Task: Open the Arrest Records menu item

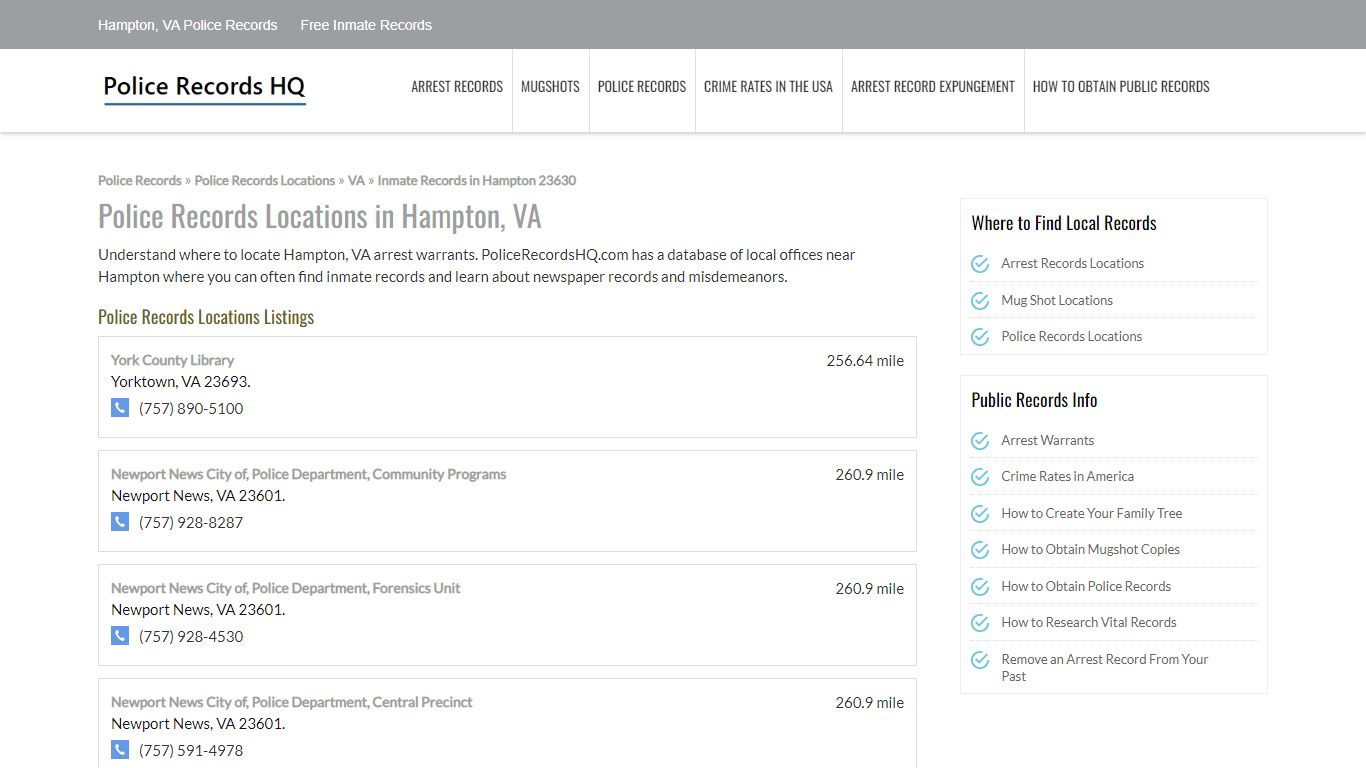Action: pyautogui.click(x=457, y=87)
